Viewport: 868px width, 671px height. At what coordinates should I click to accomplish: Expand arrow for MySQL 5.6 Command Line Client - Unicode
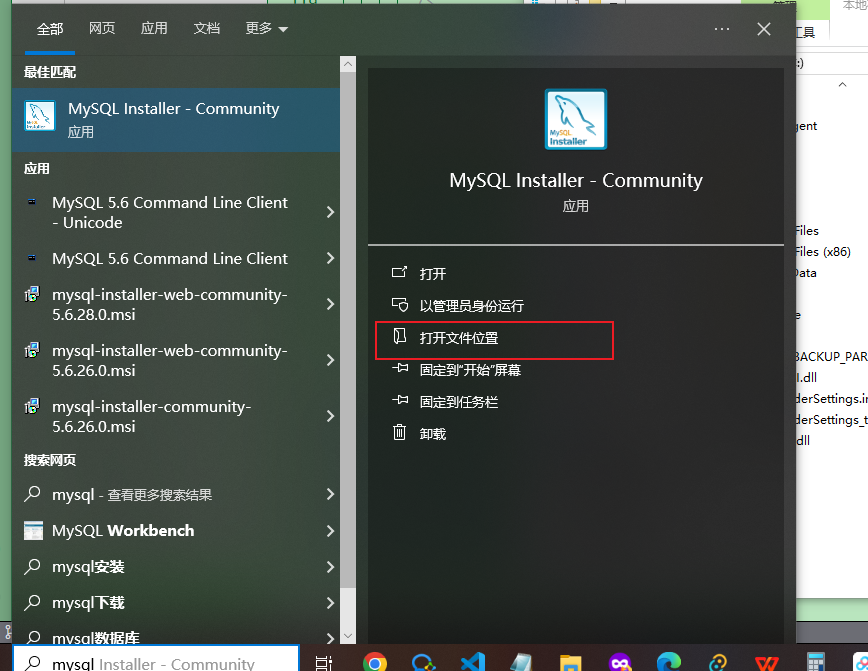(x=330, y=212)
